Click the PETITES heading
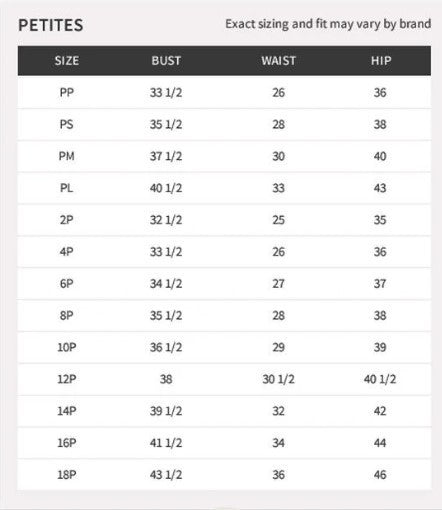This screenshot has width=442, height=510. 51,25
